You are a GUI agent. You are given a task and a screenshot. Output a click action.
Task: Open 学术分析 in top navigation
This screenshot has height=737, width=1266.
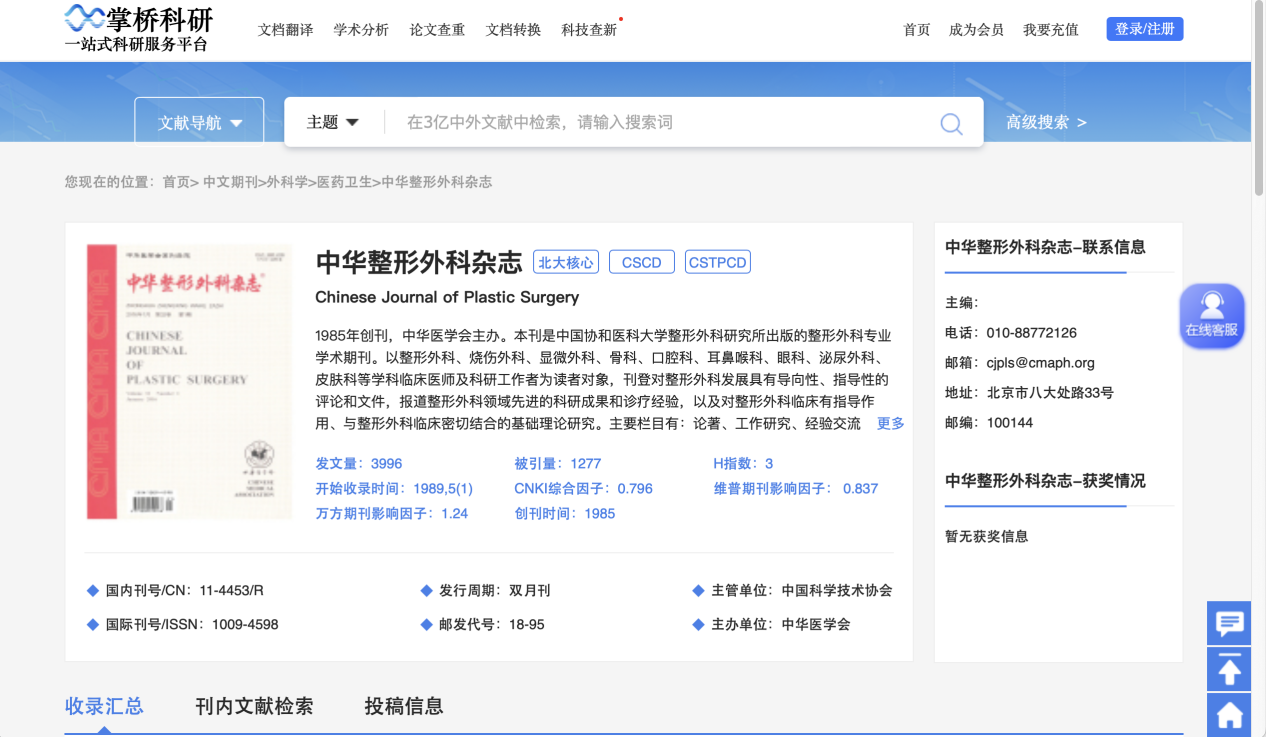[361, 30]
